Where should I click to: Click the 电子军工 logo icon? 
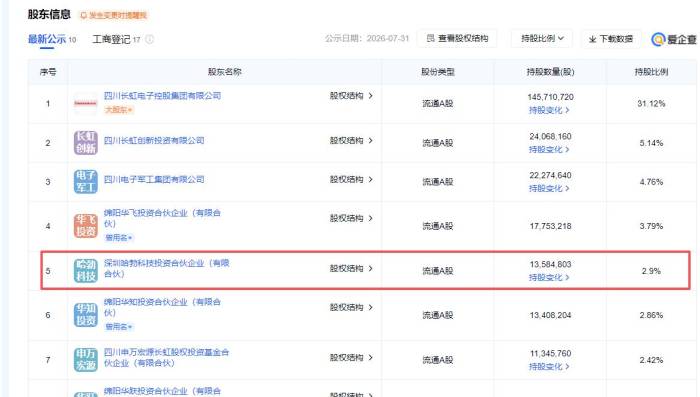tap(85, 182)
